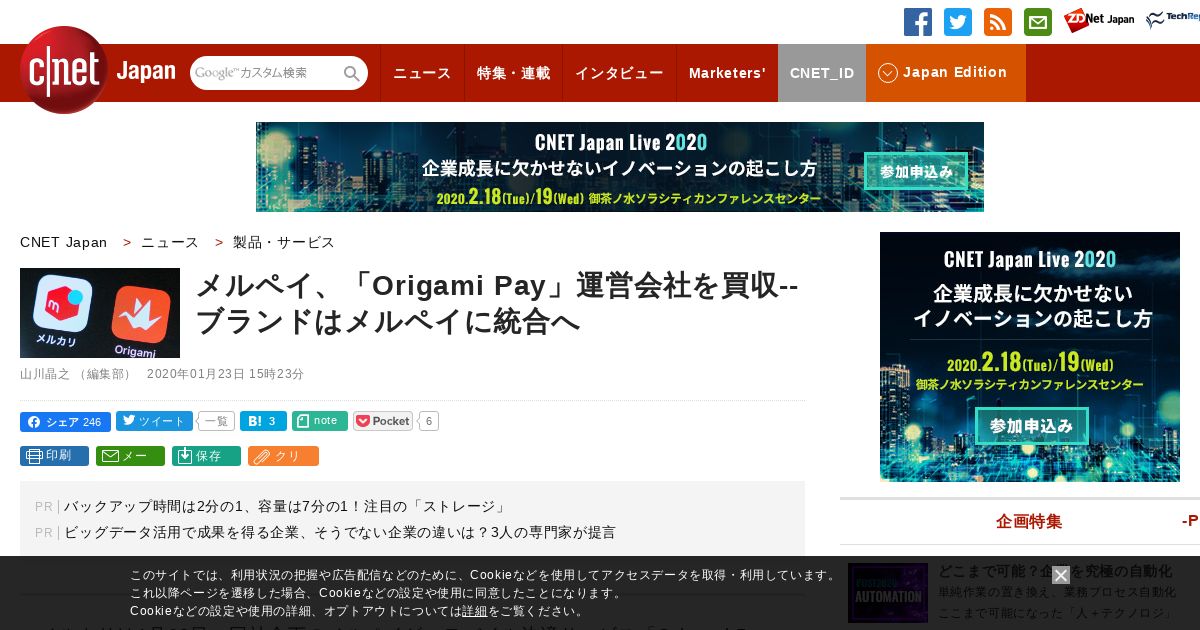The image size is (1200, 630).
Task: Close the cookie notice with X
Action: pyautogui.click(x=1061, y=575)
